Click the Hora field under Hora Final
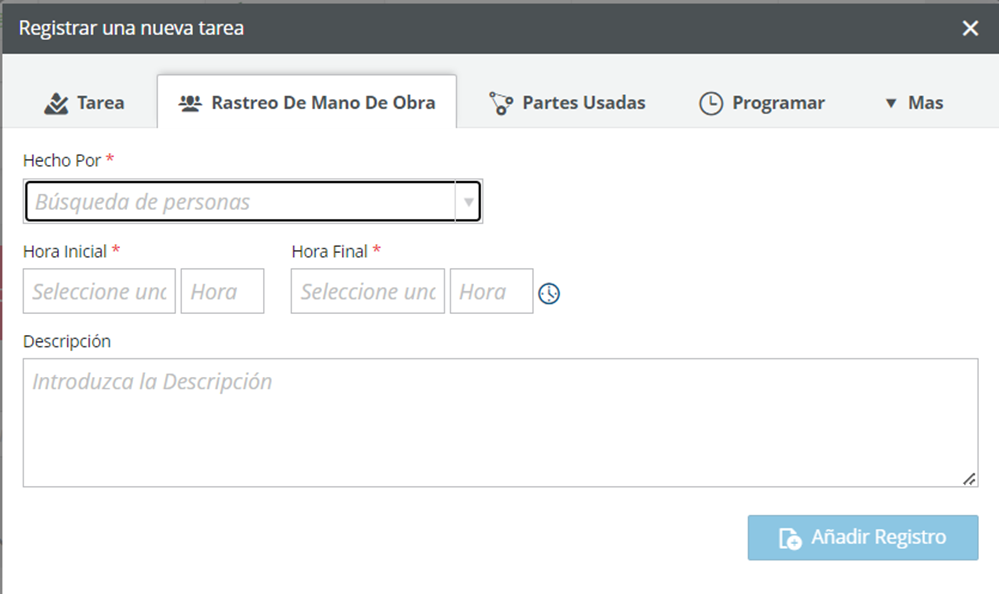1000x594 pixels. click(492, 291)
